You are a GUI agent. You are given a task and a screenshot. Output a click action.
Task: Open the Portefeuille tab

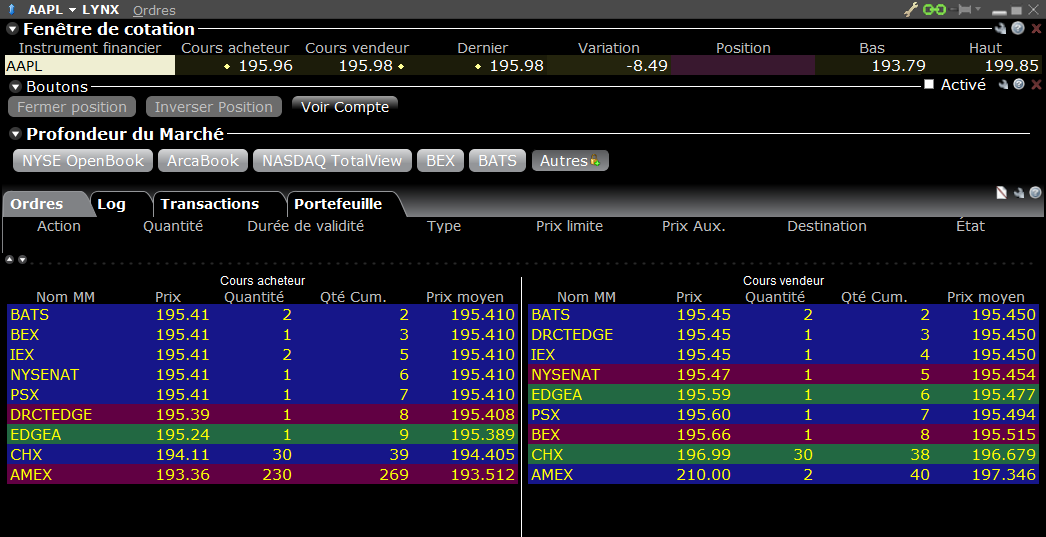[338, 204]
